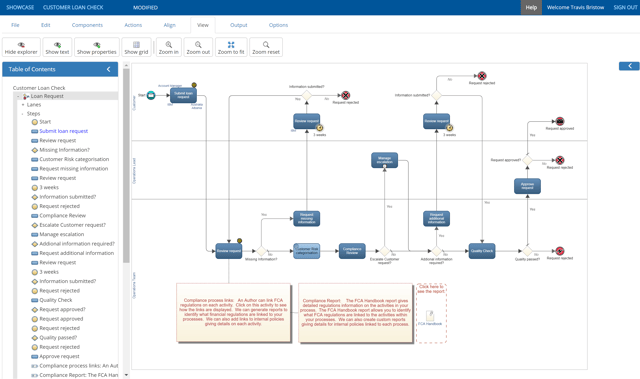Click the Zoom reset icon
This screenshot has height=379, width=640.
click(266, 44)
